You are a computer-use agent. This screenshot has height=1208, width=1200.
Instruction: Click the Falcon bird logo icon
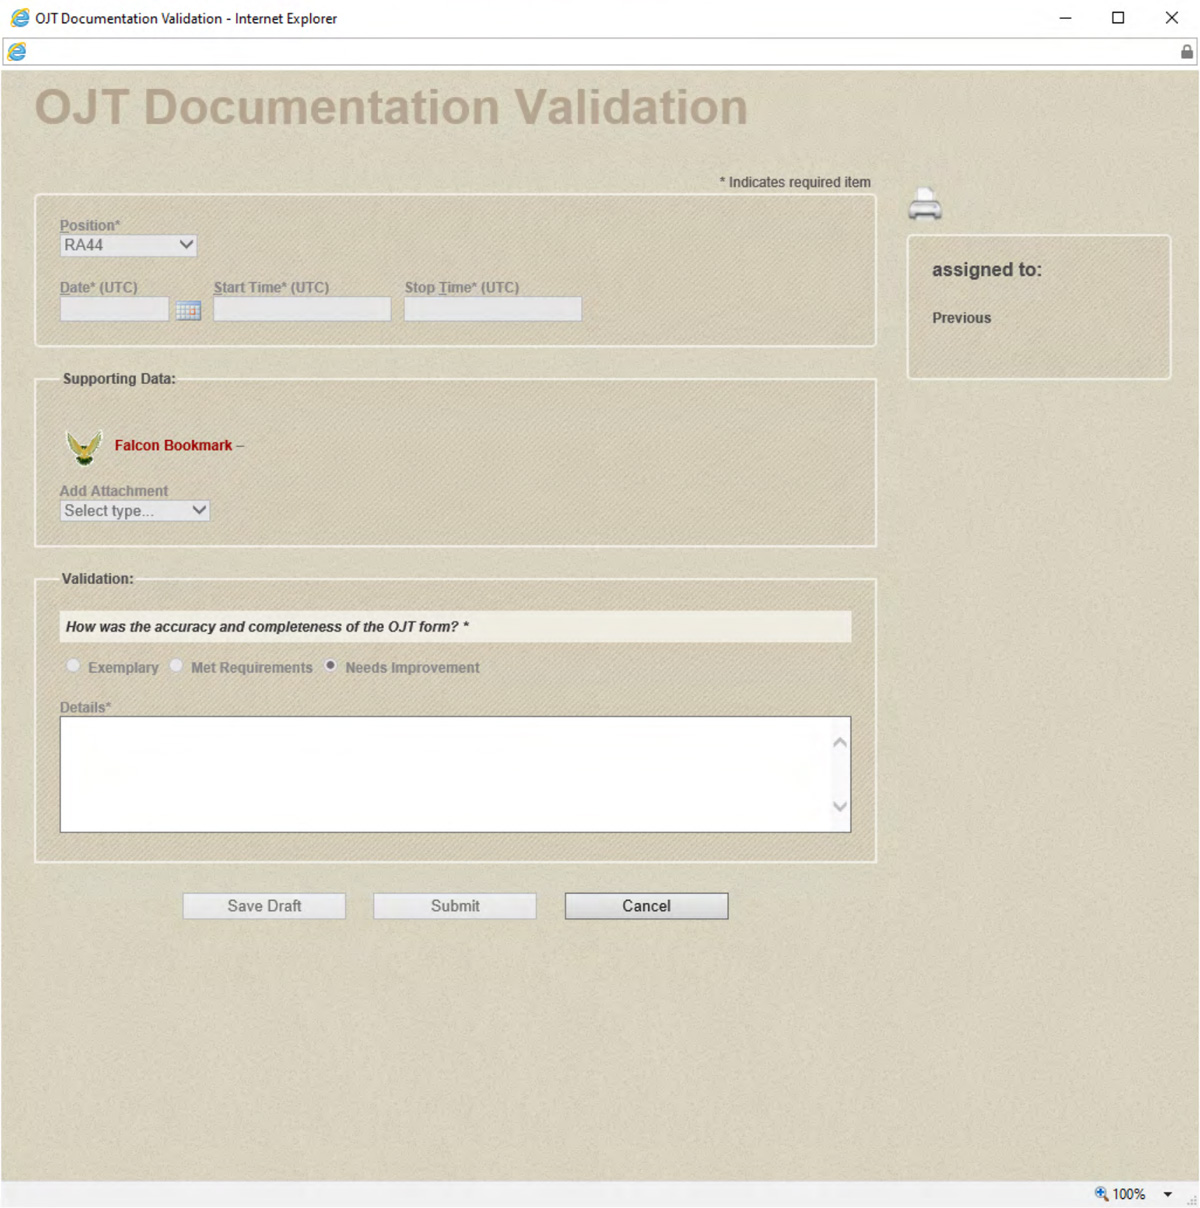(x=84, y=447)
